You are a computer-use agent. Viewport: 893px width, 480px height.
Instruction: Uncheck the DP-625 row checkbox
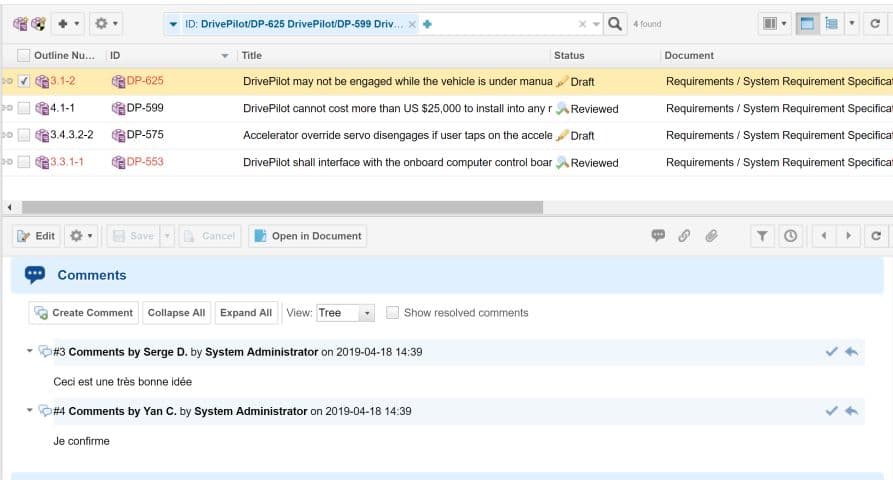[x=24, y=81]
